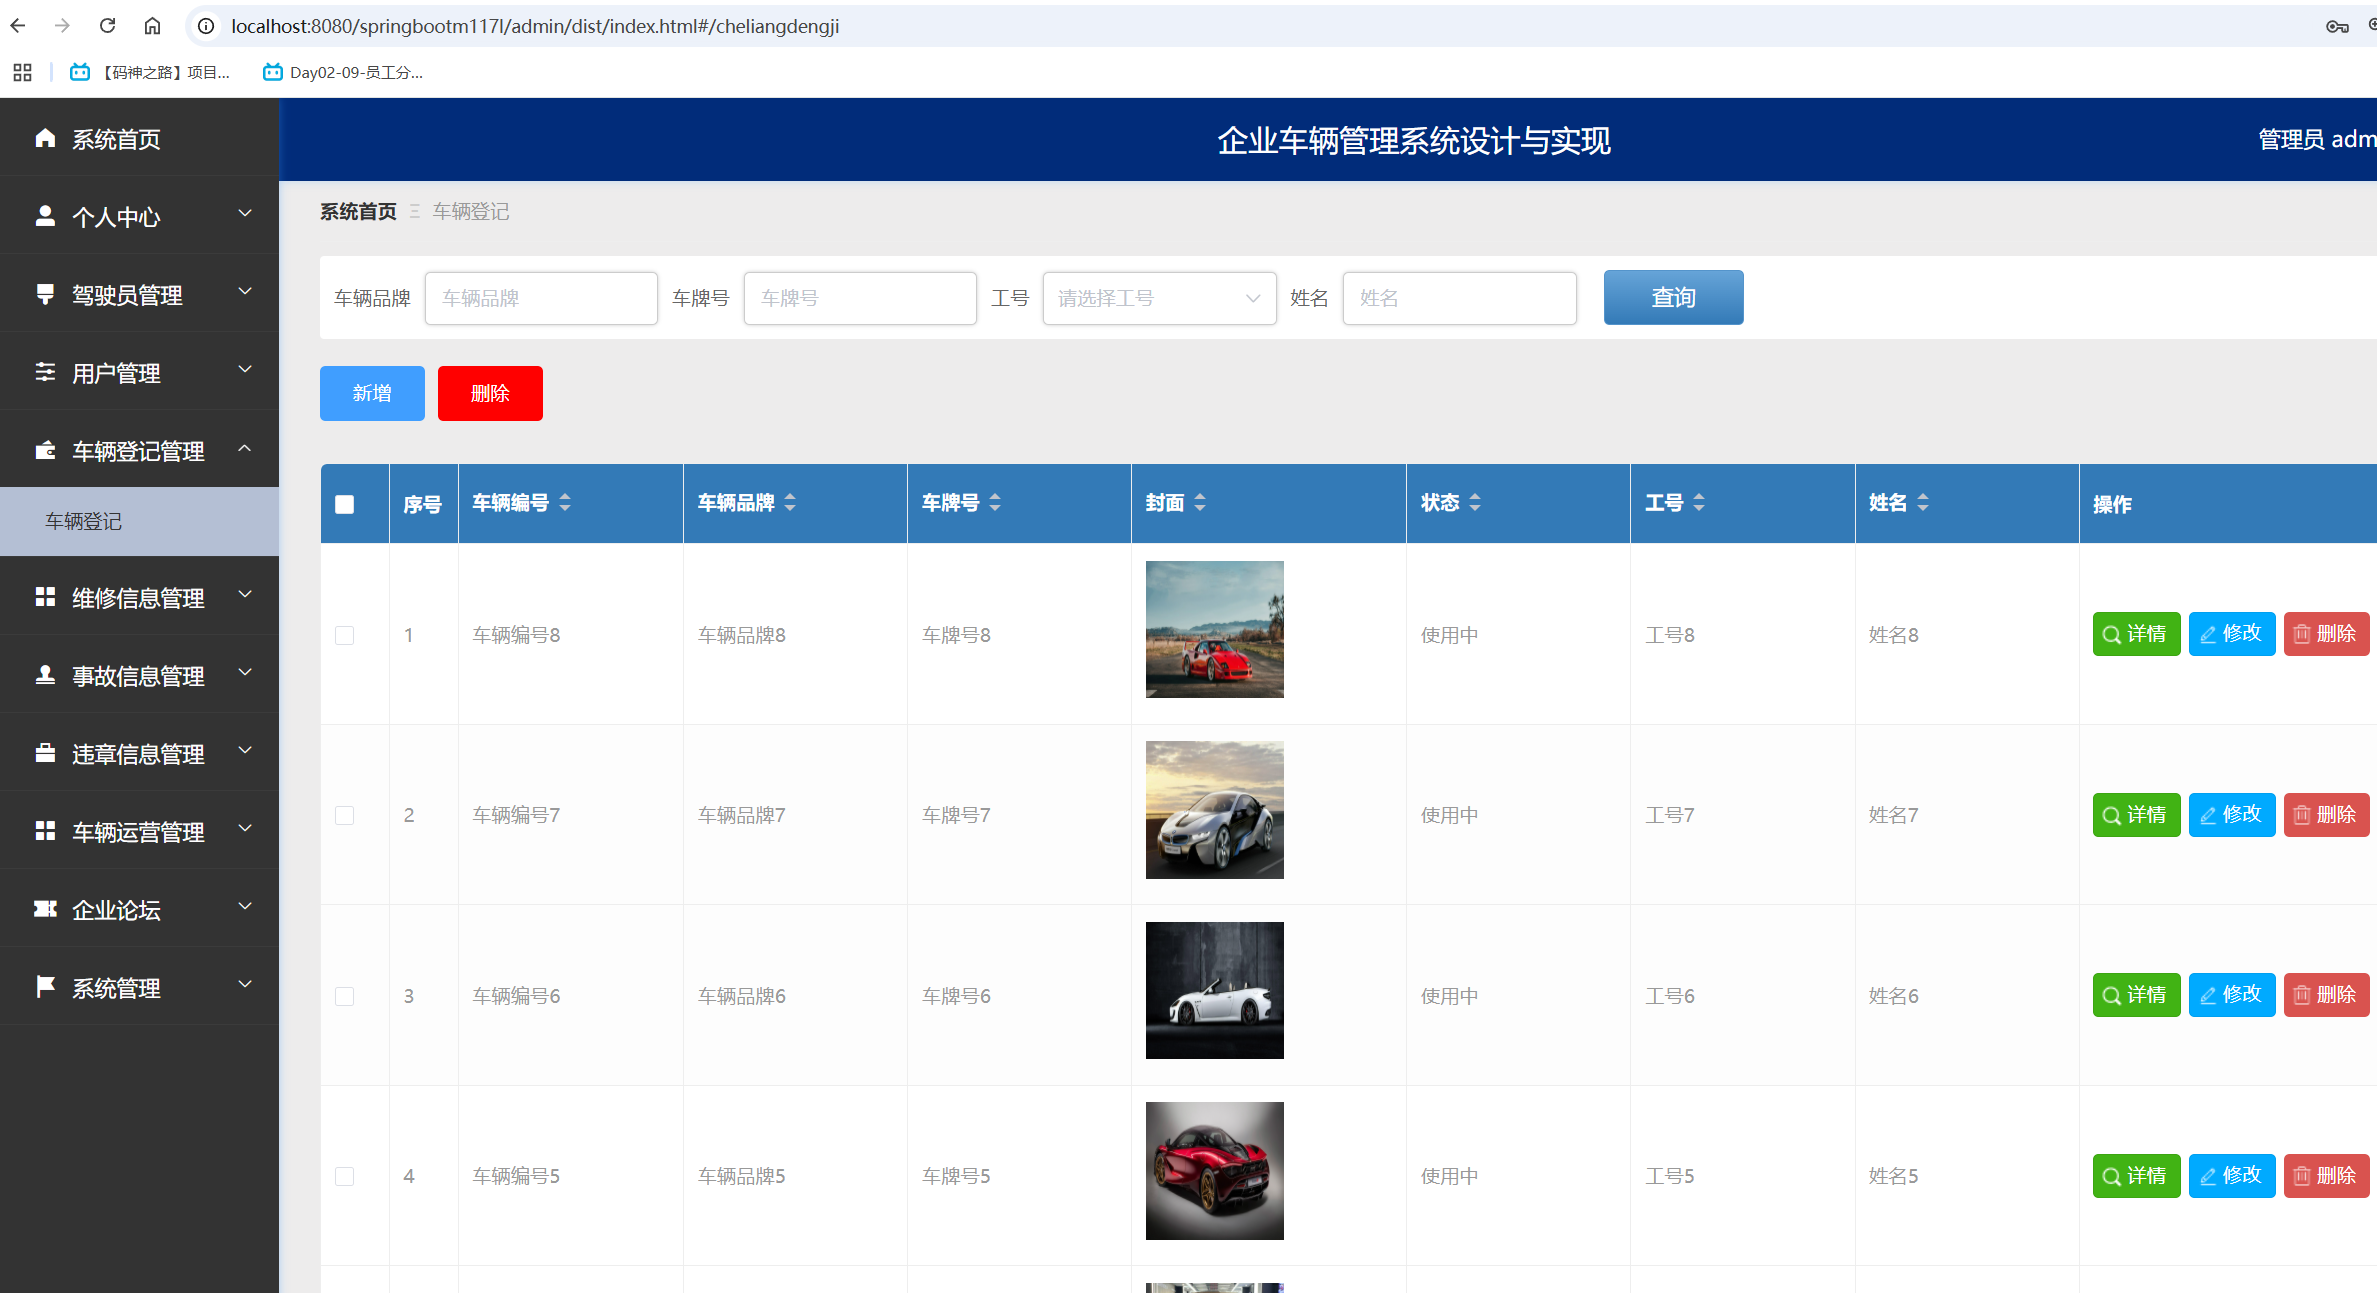Expand the 事故信息管理 menu chevron
The width and height of the screenshot is (2377, 1293).
click(245, 672)
